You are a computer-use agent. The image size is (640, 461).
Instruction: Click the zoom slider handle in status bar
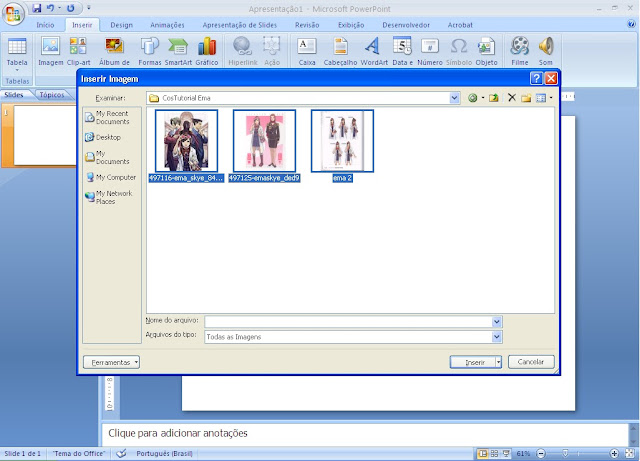click(x=565, y=453)
